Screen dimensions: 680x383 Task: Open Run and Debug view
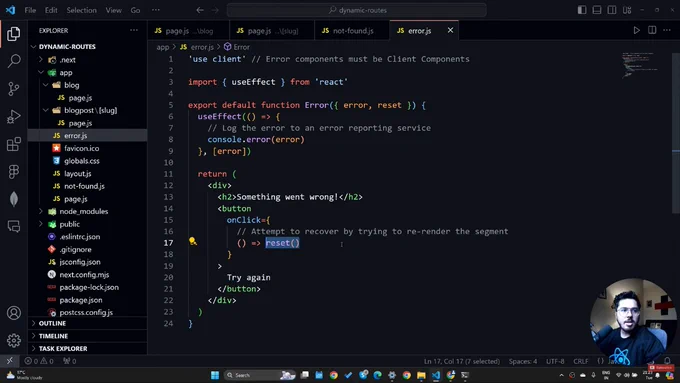point(13,116)
